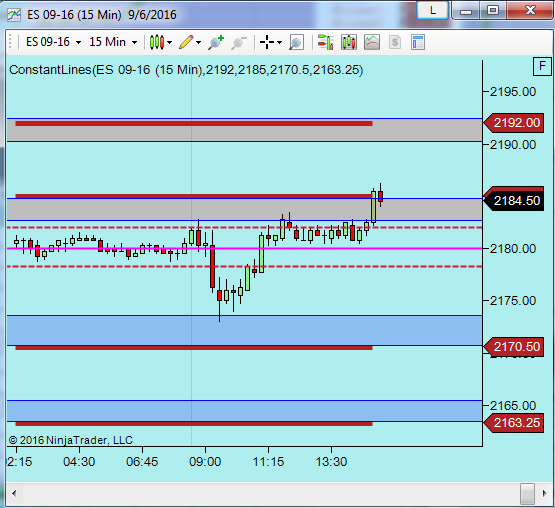Image resolution: width=555 pixels, height=508 pixels.
Task: Open the 15 Min interval dropdown
Action: (x=113, y=42)
